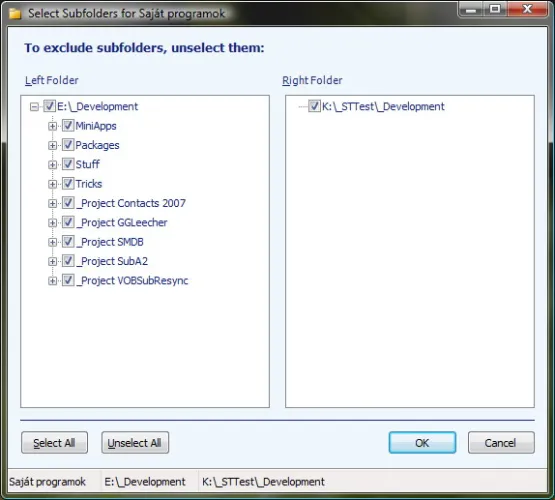Click the Left Folder label

pos(52,80)
